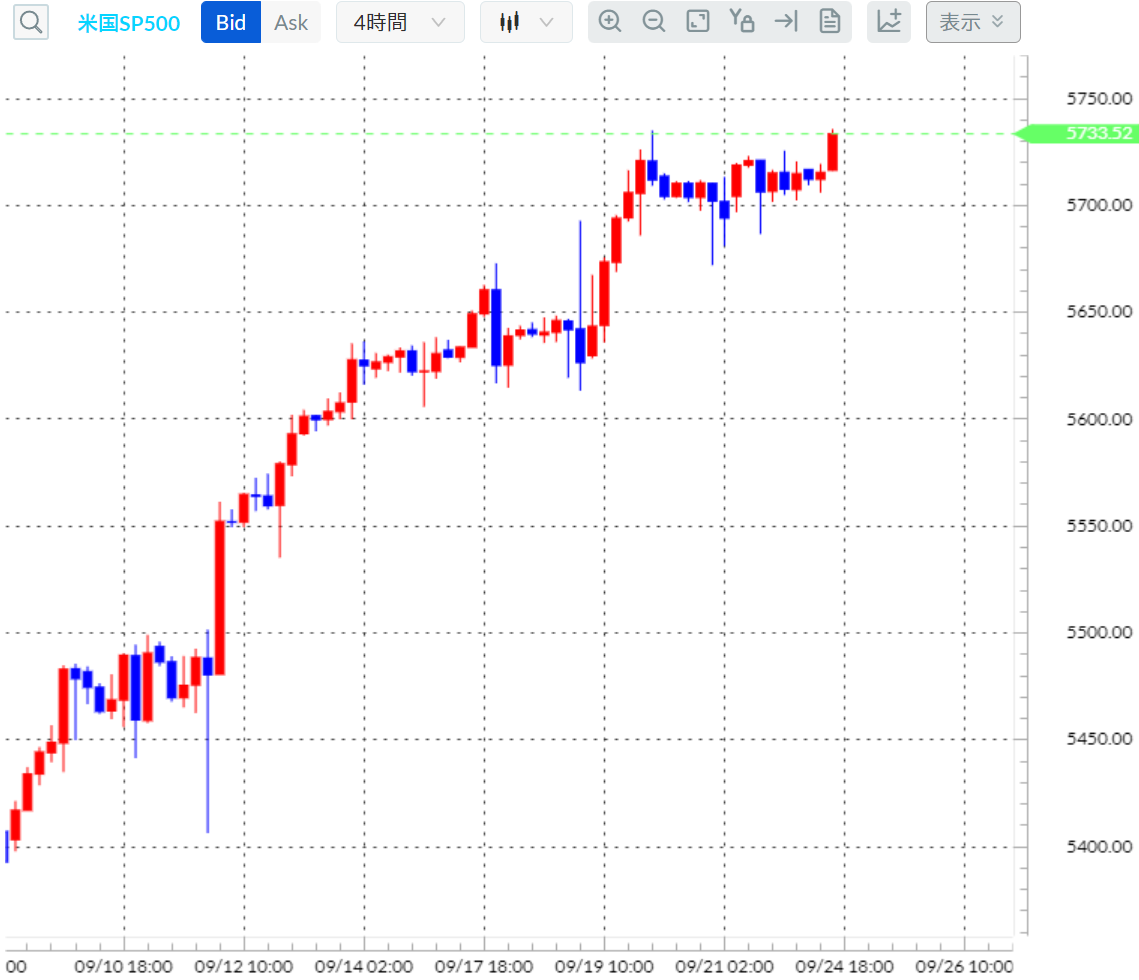Viewport: 1139px width, 980px height.
Task: Open the 表示 display dropdown
Action: click(x=973, y=23)
